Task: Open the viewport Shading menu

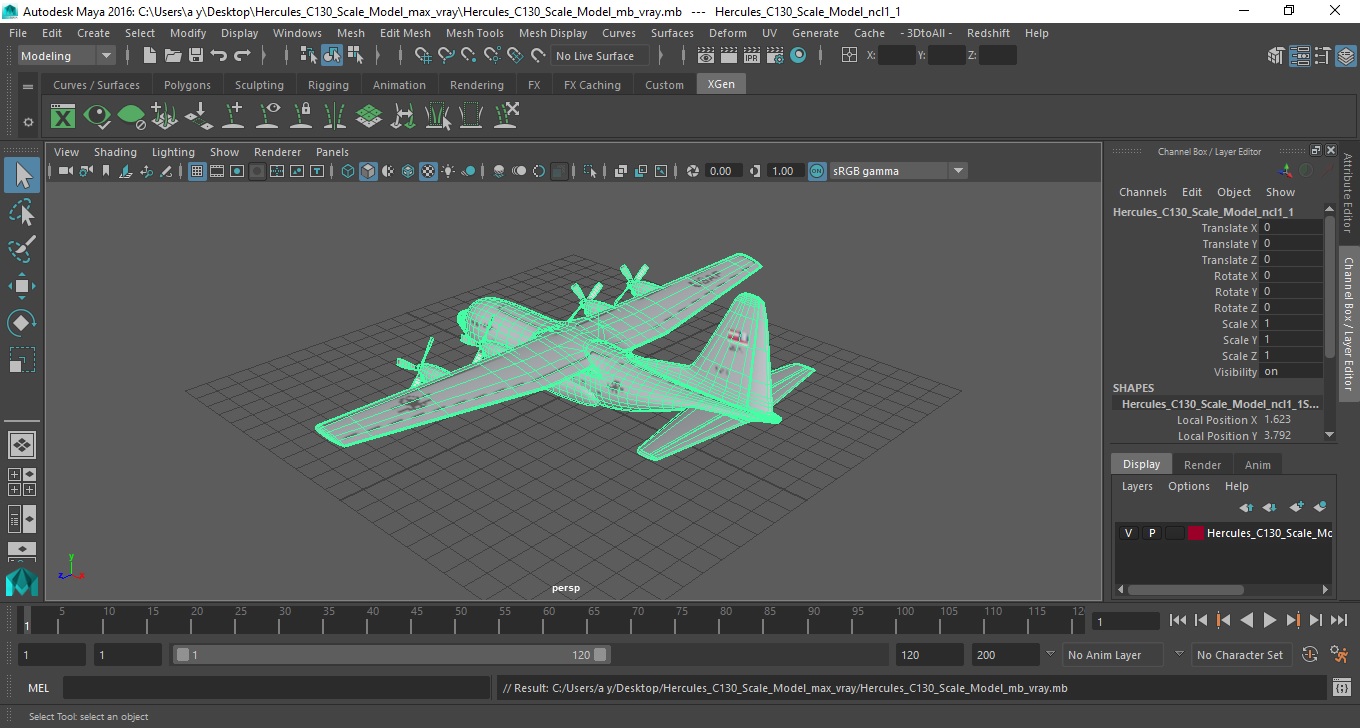Action: tap(115, 152)
